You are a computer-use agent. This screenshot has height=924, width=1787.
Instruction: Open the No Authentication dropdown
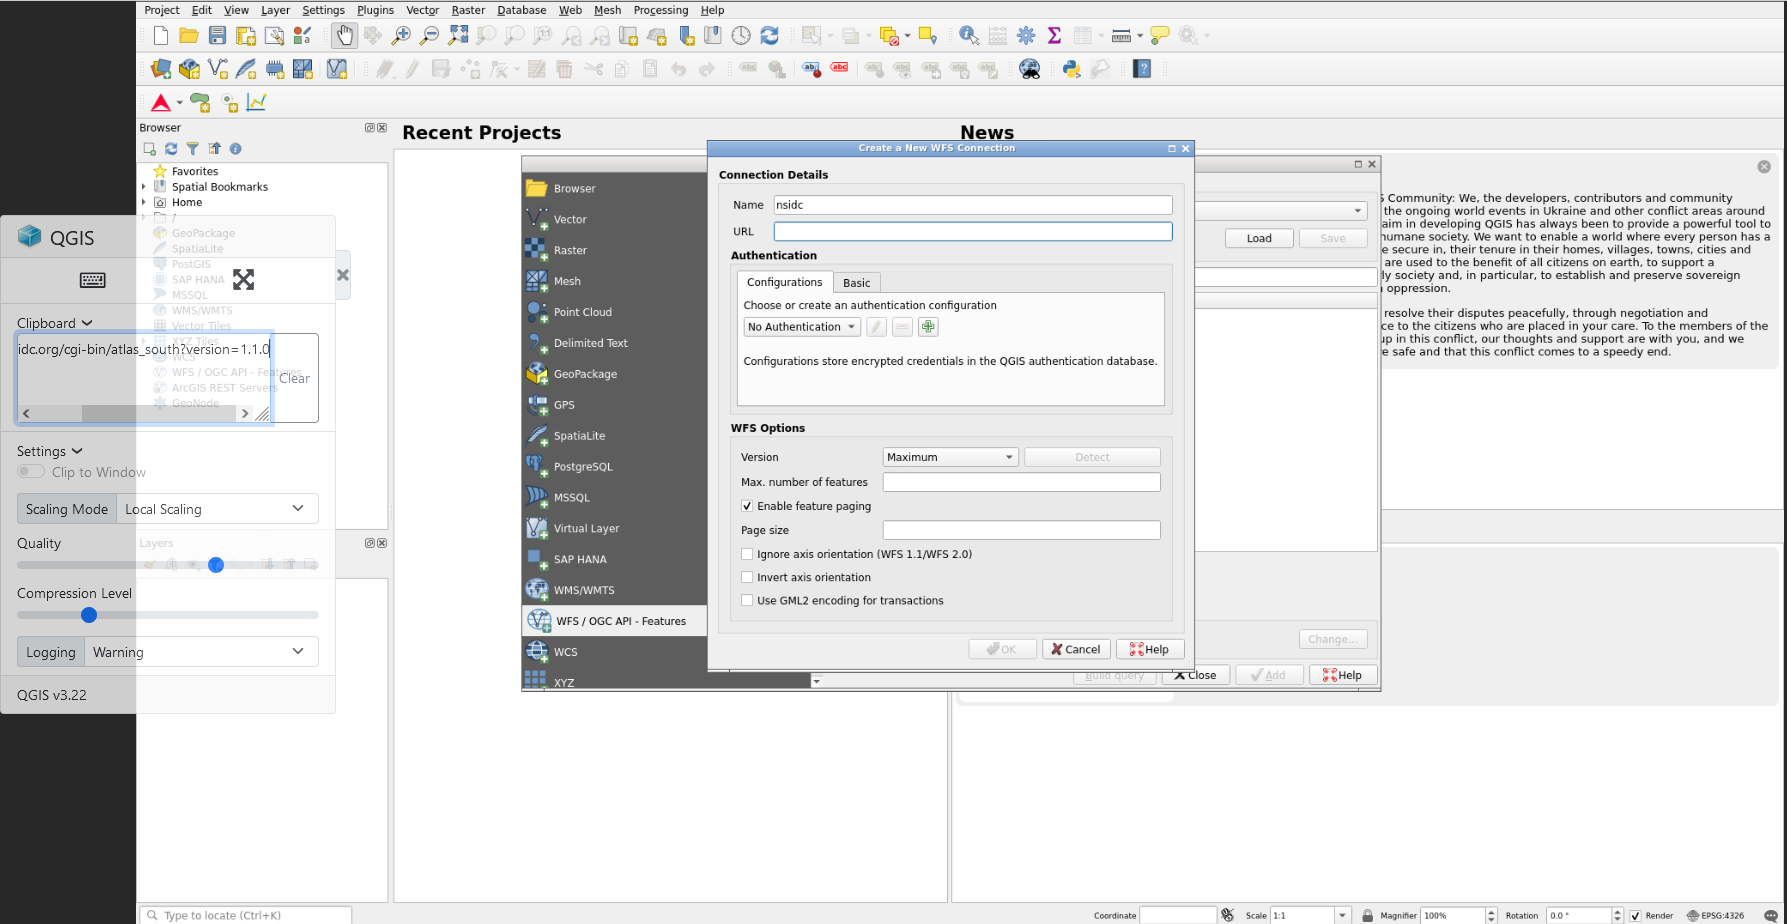pos(802,327)
